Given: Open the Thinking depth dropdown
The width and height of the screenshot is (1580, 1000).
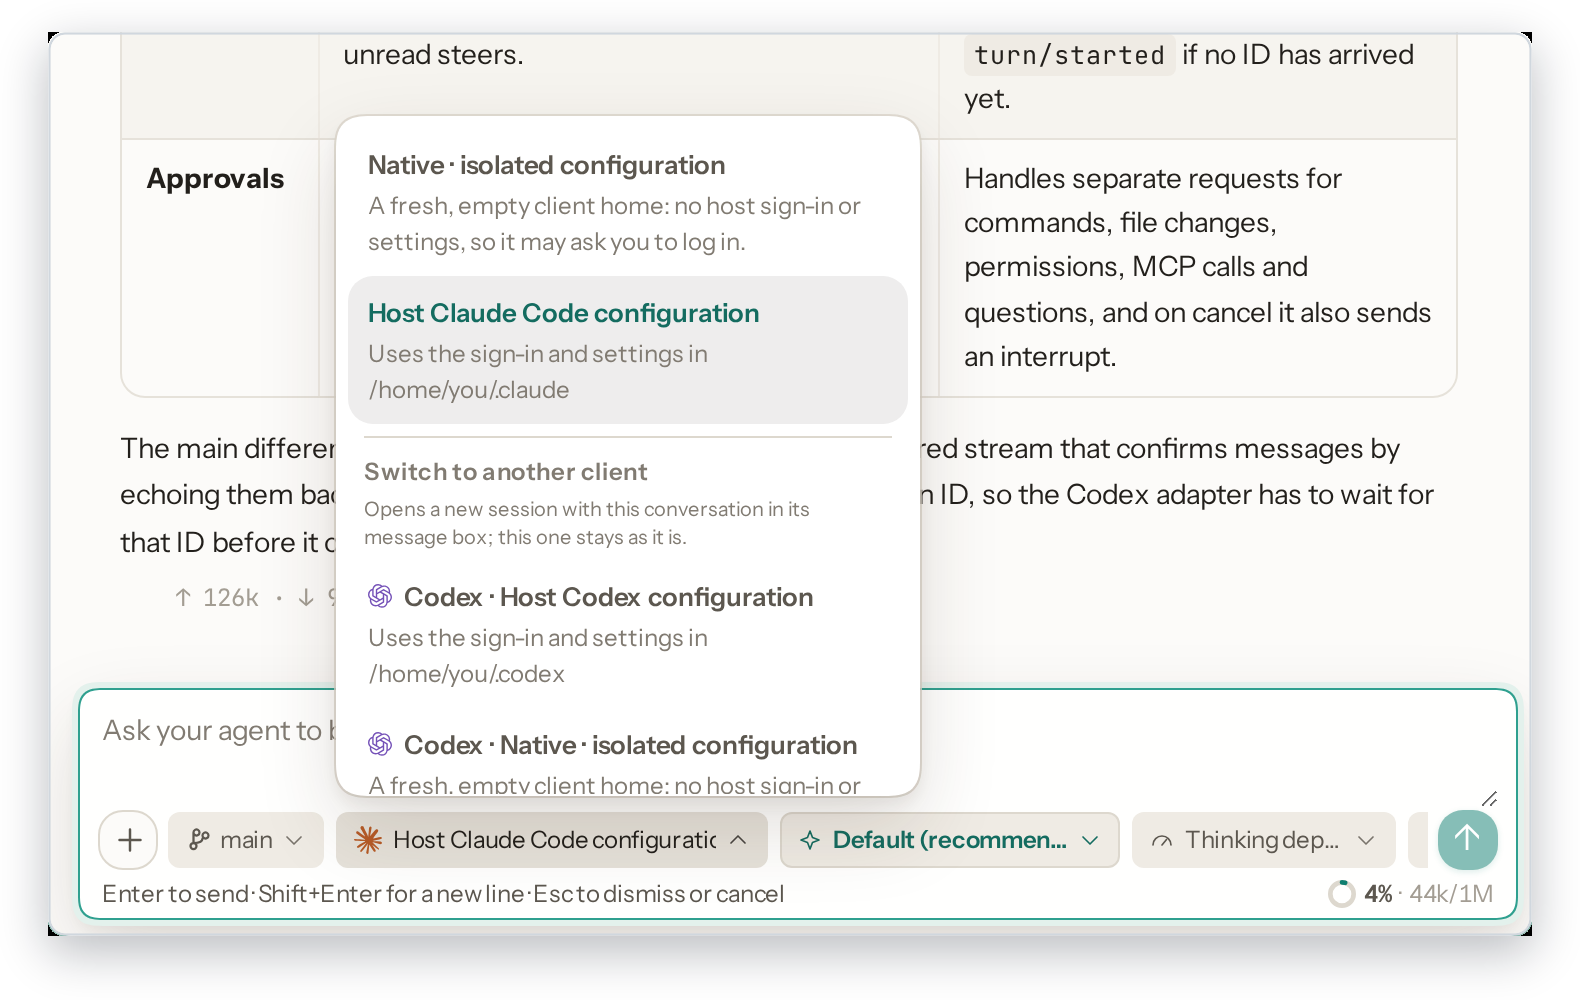Looking at the screenshot, I should coord(1263,840).
